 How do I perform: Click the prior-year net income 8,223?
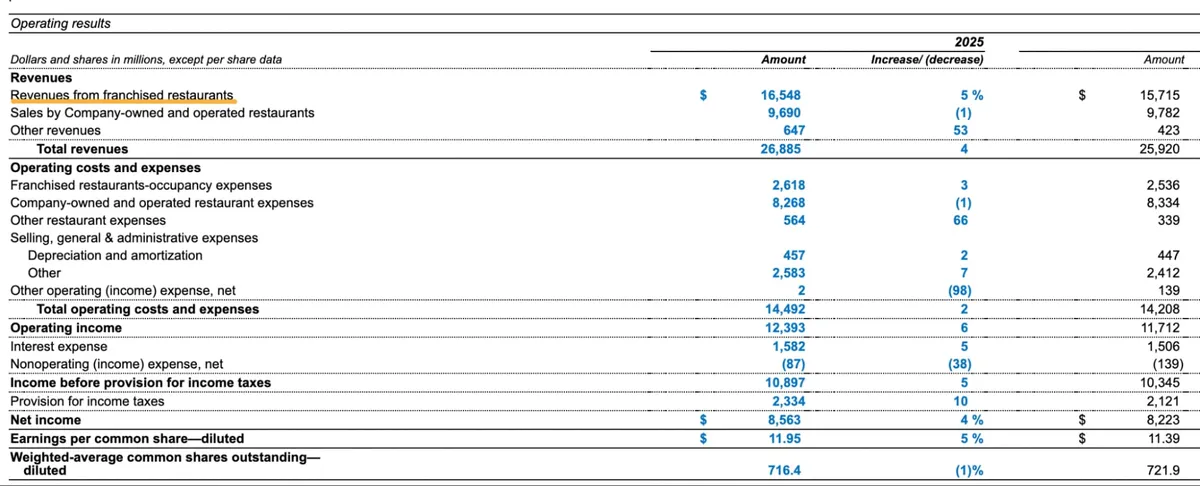click(1166, 420)
